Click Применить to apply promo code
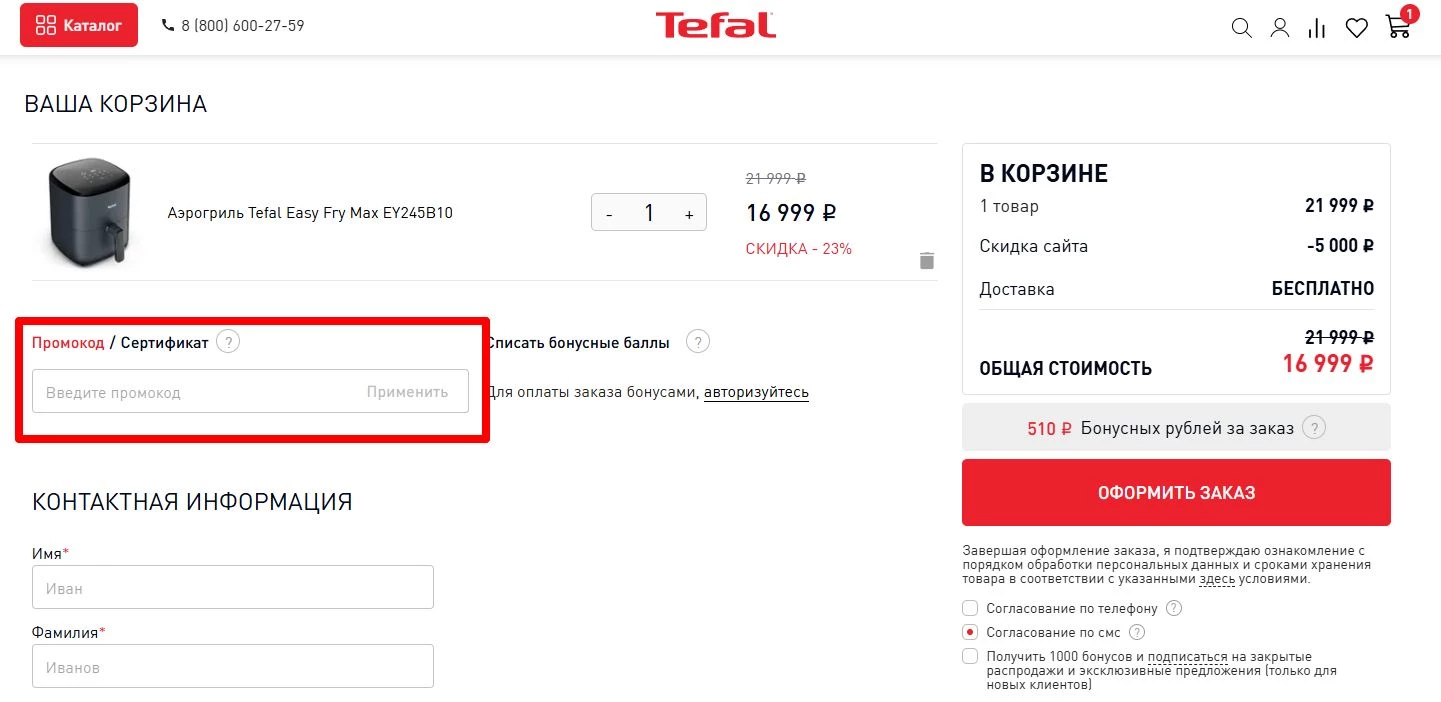Viewport: 1441px width, 702px height. (407, 391)
